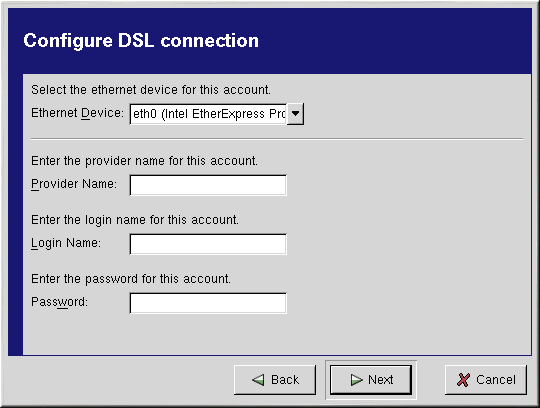Go to the Next wizard page
The height and width of the screenshot is (408, 540).
coord(371,380)
